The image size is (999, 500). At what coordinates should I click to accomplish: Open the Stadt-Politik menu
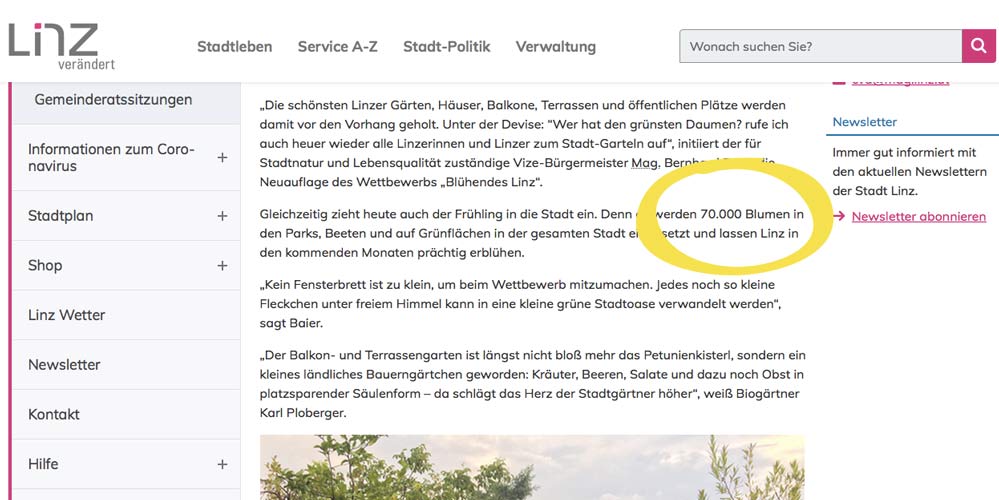click(x=447, y=46)
